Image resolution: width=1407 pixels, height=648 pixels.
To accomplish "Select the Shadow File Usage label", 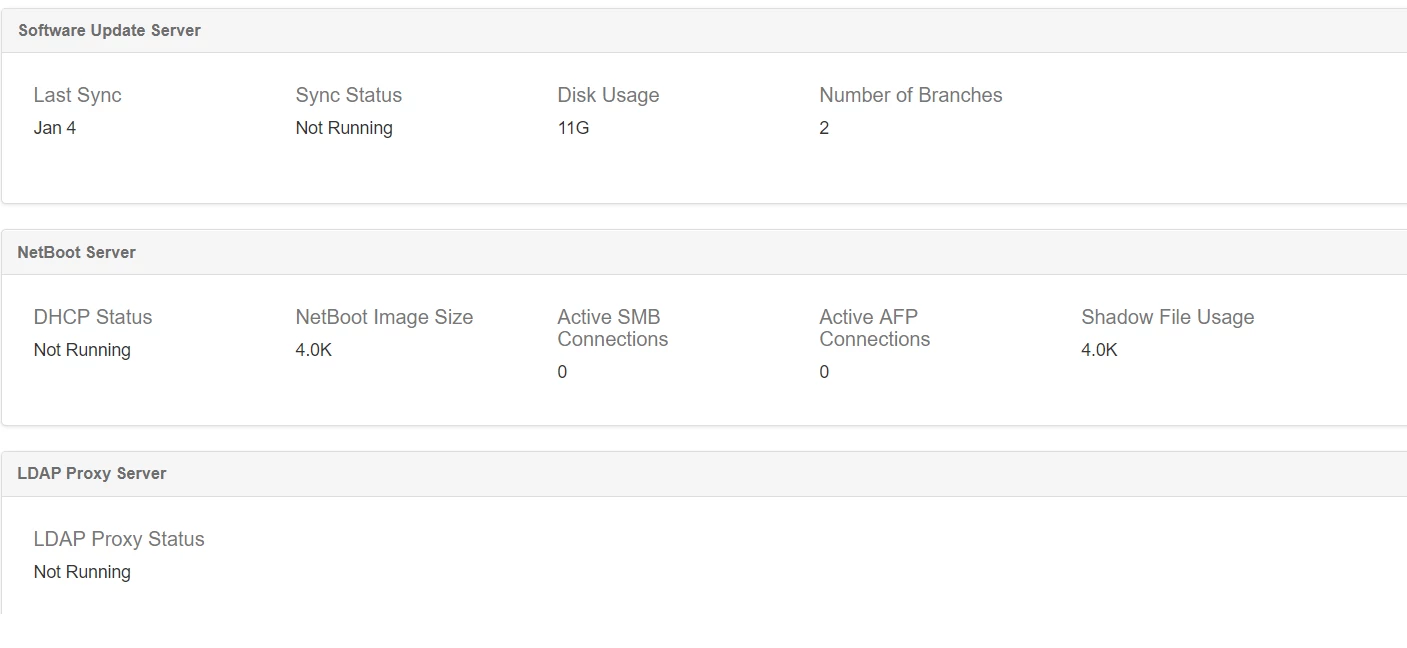I will (1167, 318).
